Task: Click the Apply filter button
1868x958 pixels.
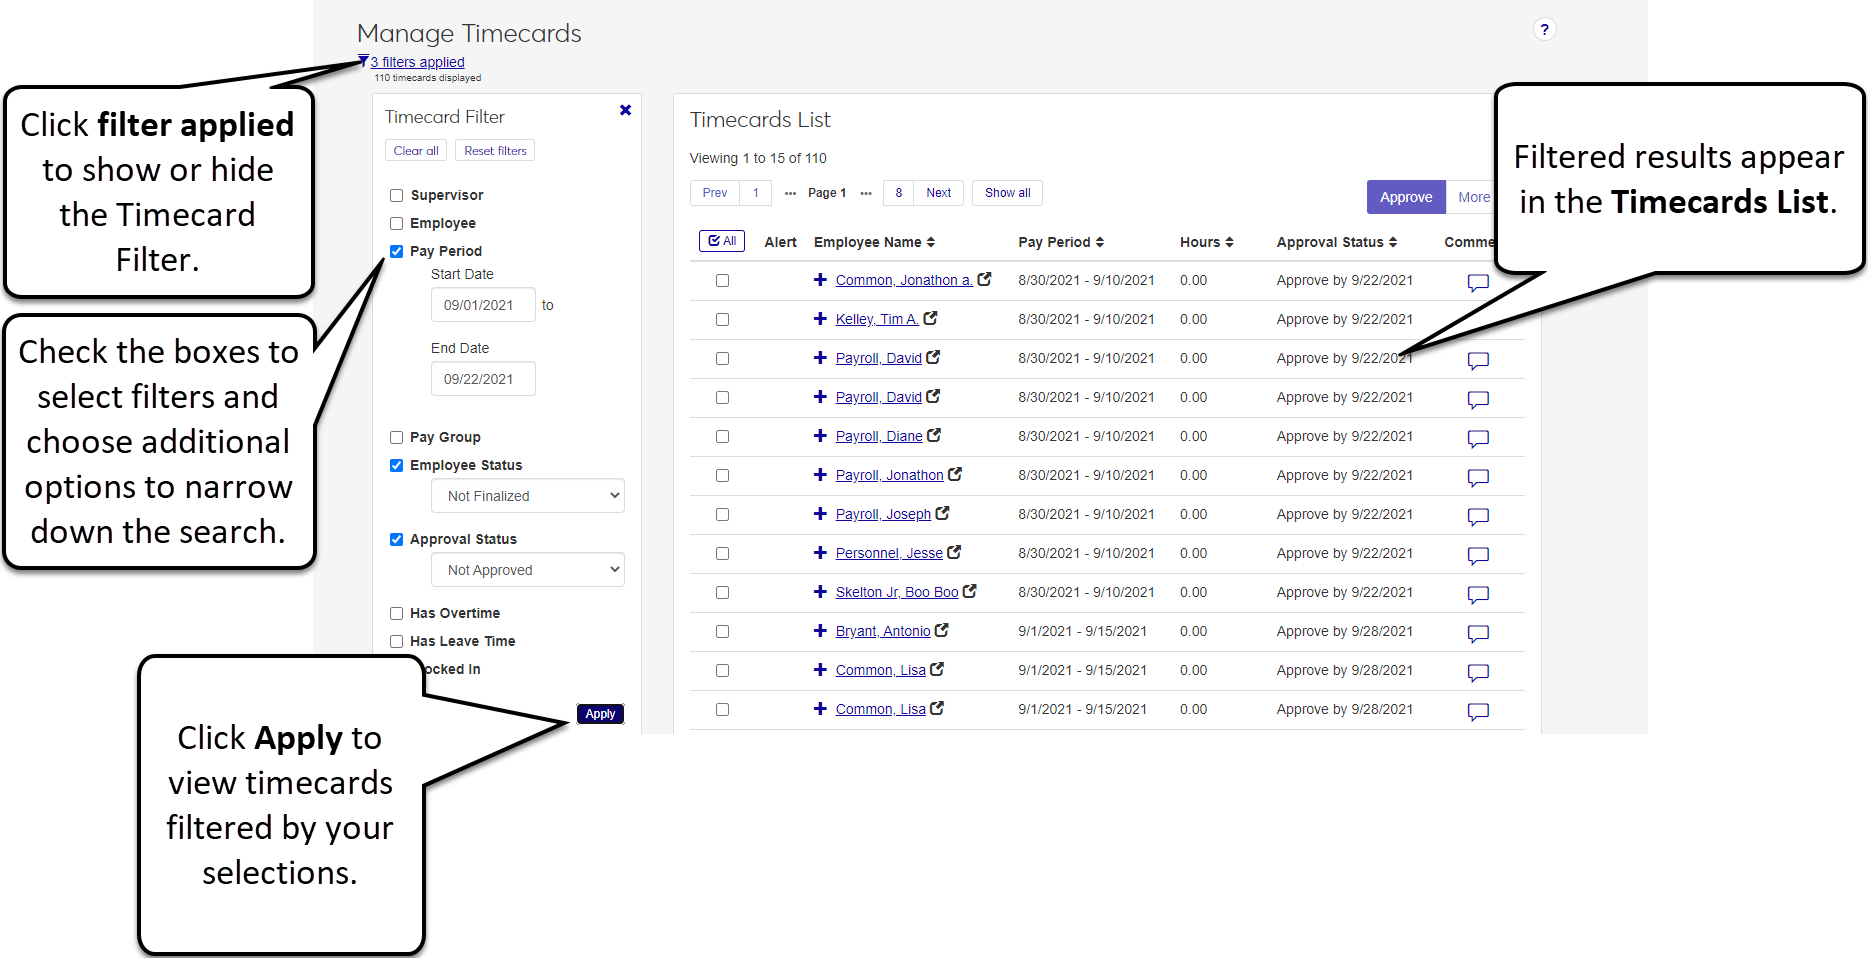Action: click(x=600, y=714)
